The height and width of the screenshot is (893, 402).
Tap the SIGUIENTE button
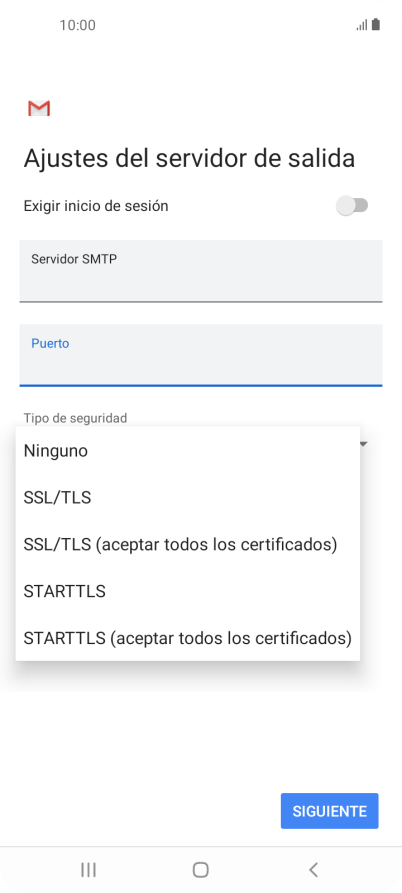(x=330, y=811)
